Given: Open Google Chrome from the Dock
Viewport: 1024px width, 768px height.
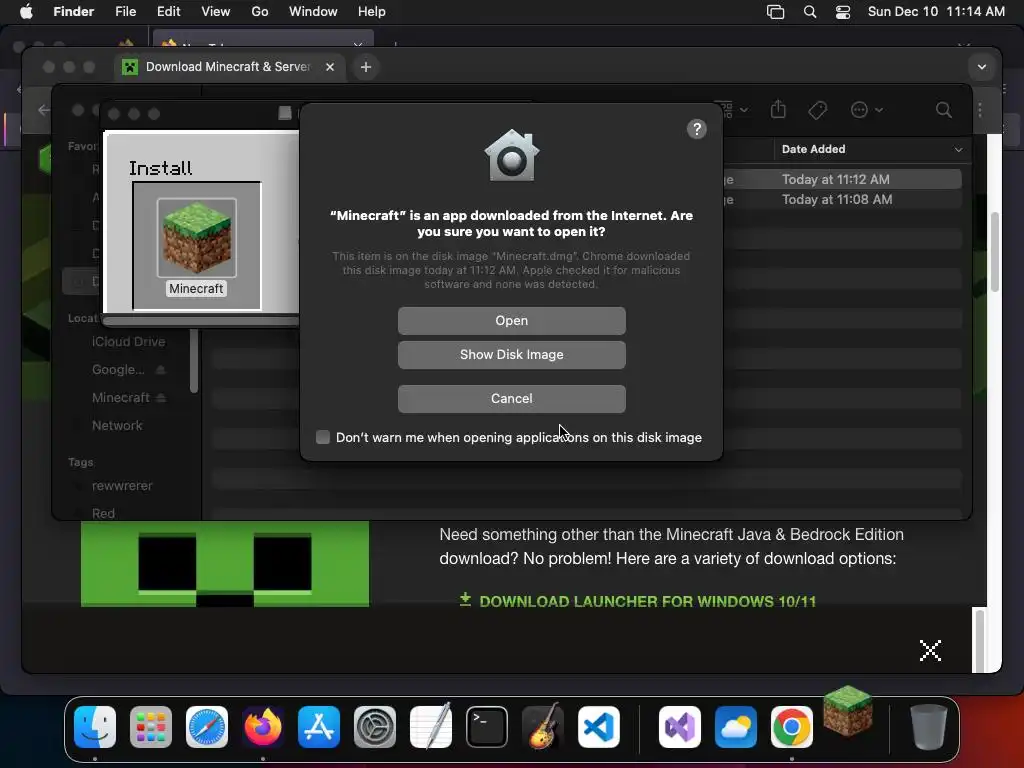Looking at the screenshot, I should click(x=792, y=727).
